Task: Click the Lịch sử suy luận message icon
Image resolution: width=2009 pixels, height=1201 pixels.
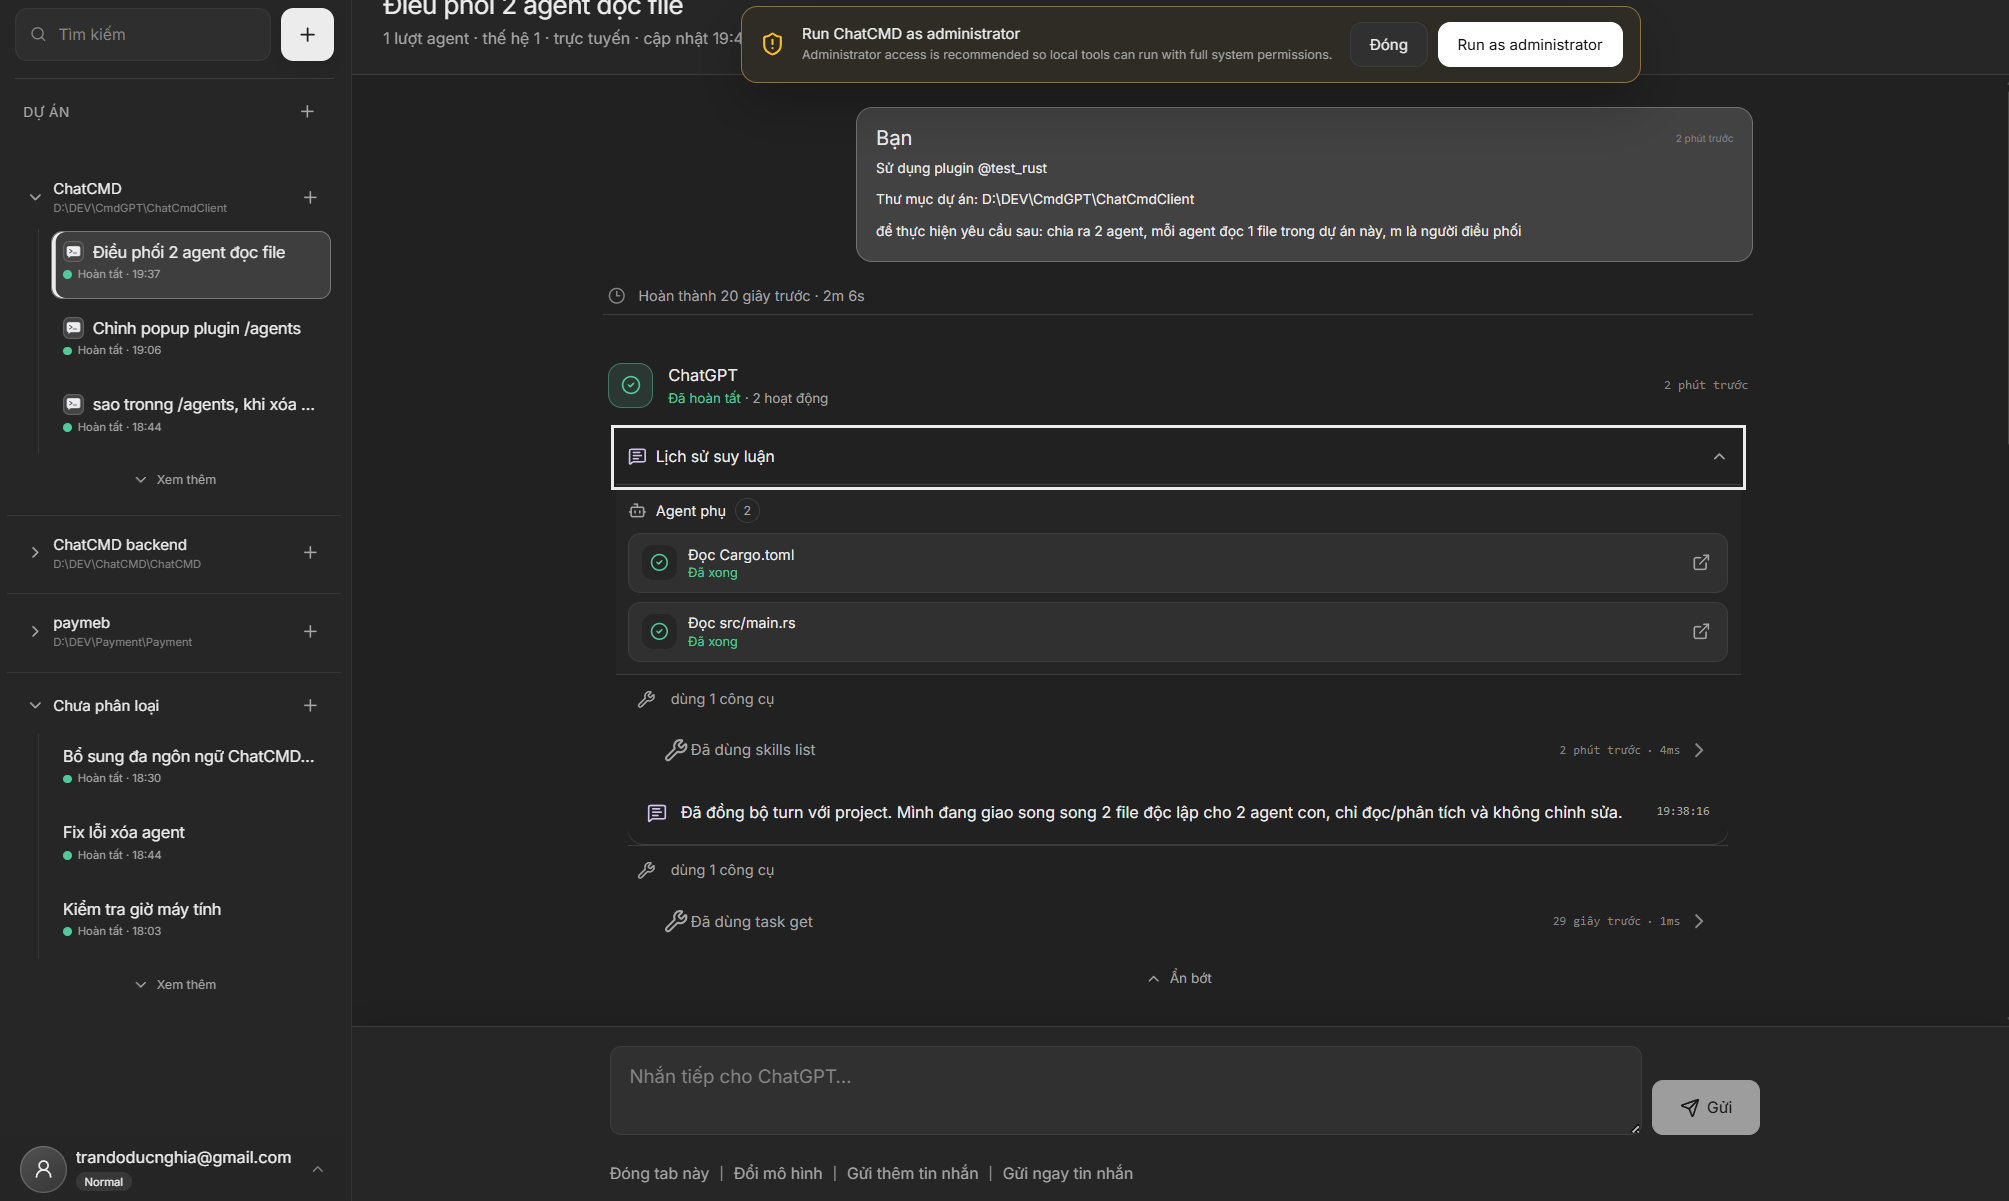Action: (x=637, y=456)
